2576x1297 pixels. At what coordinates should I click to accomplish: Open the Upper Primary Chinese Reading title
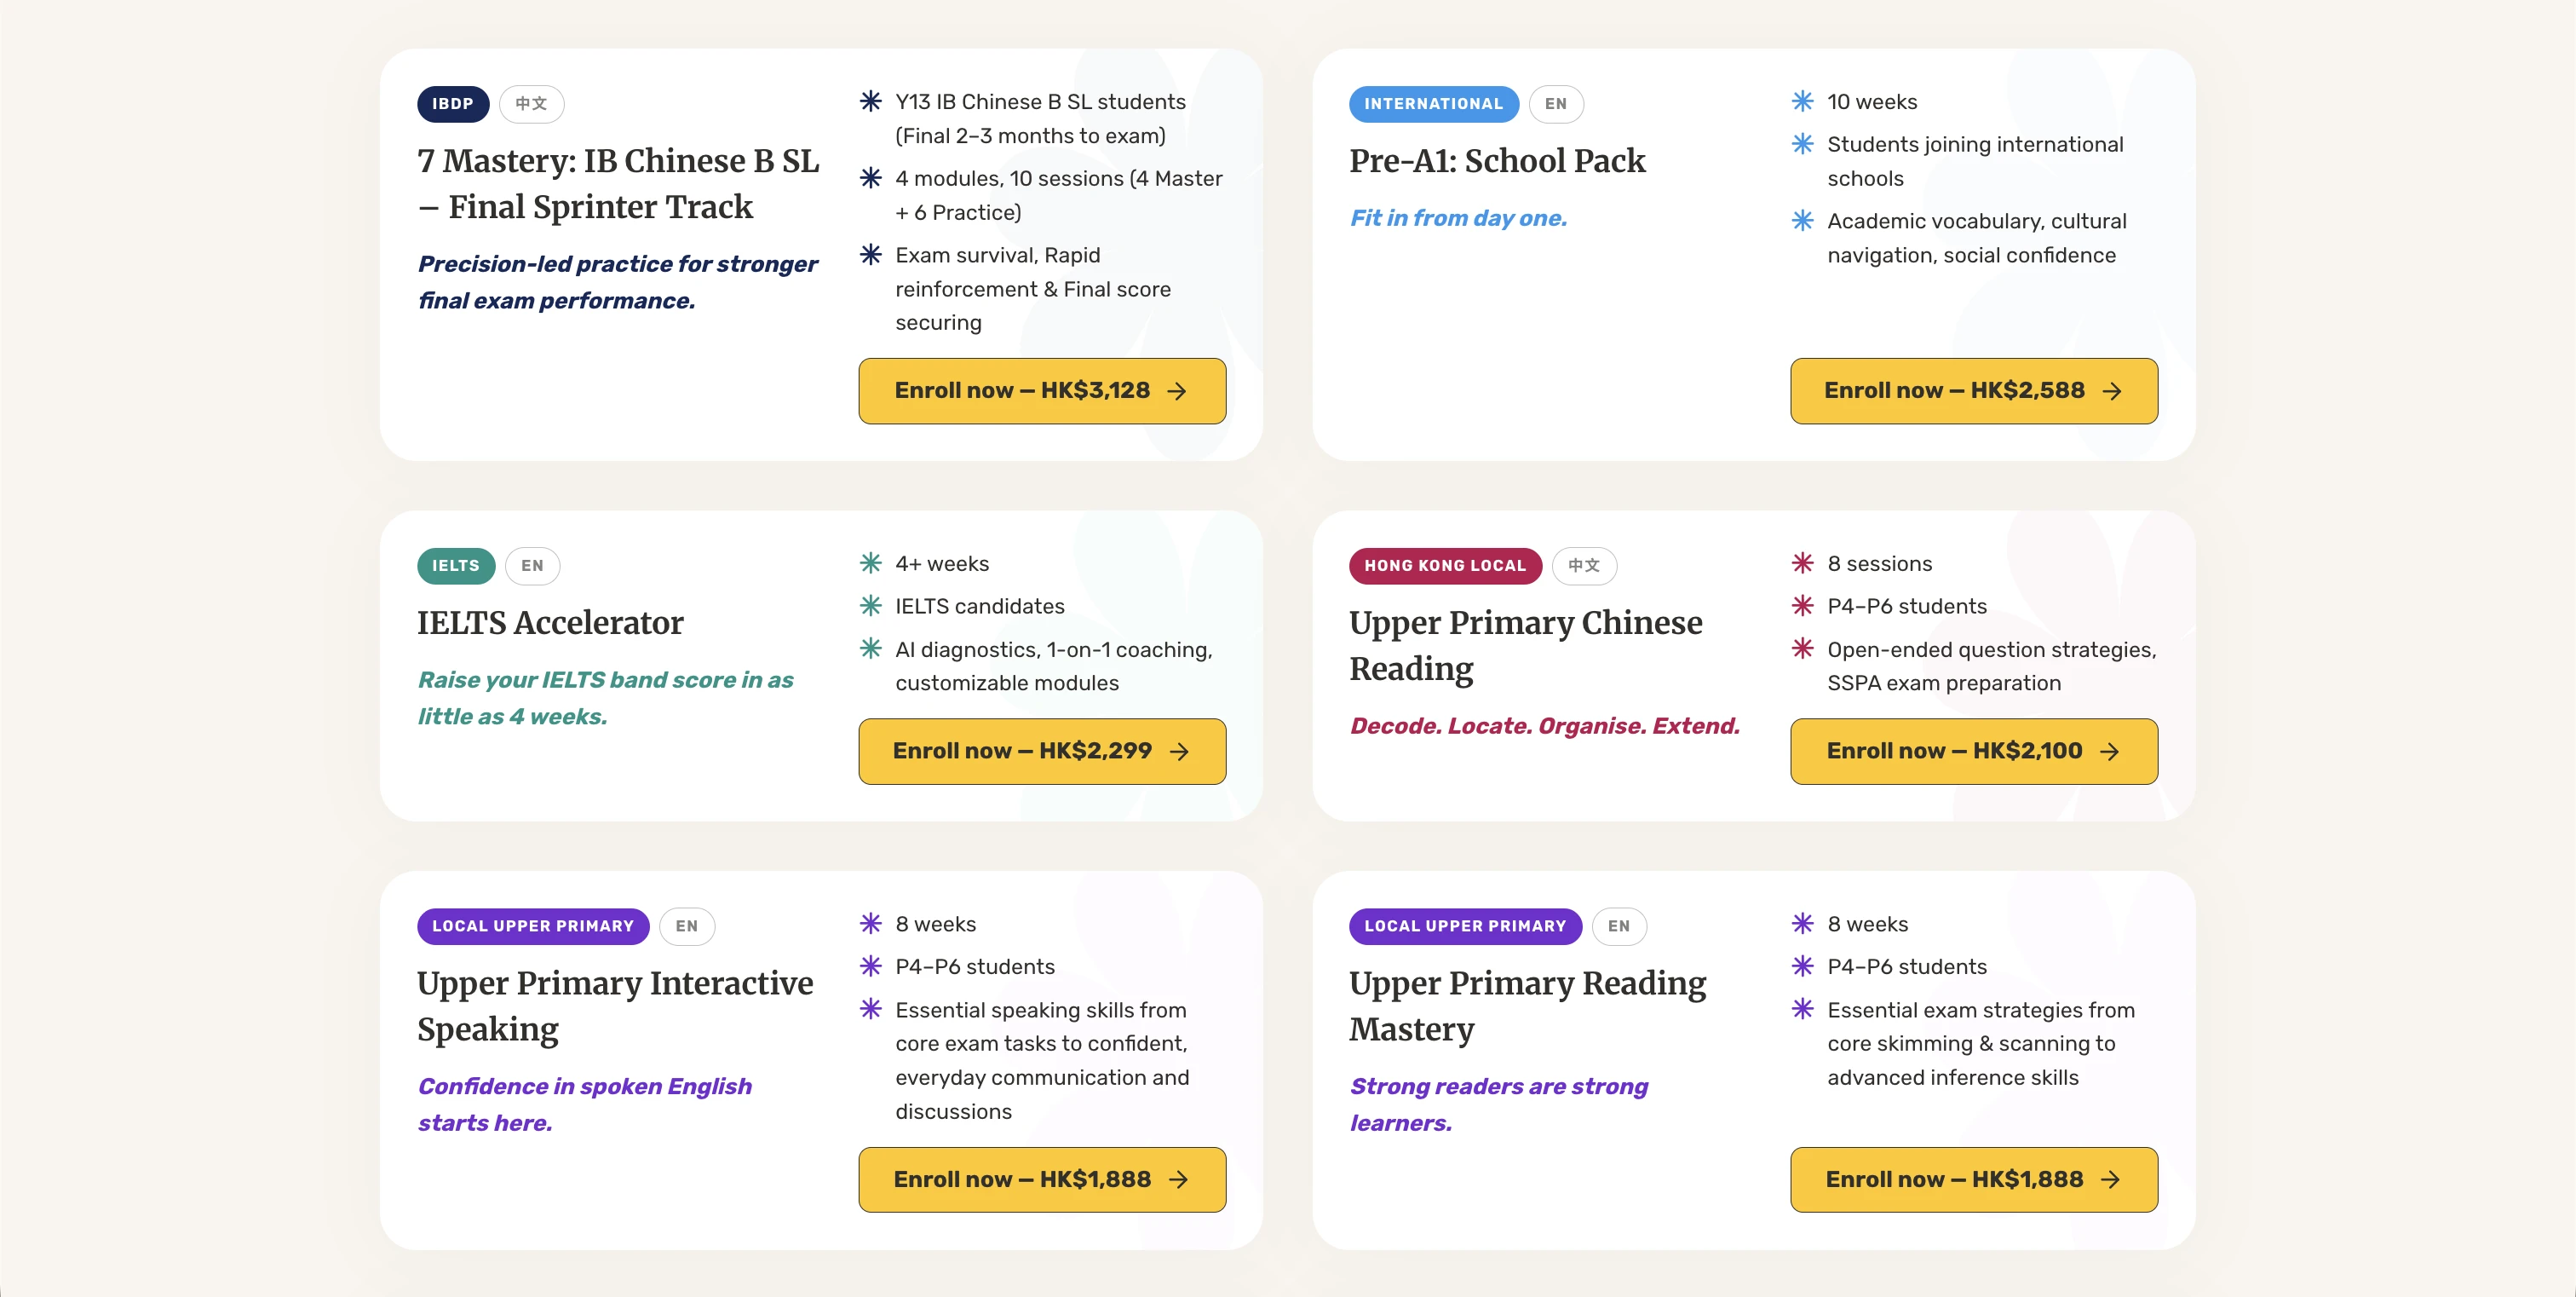coord(1525,646)
